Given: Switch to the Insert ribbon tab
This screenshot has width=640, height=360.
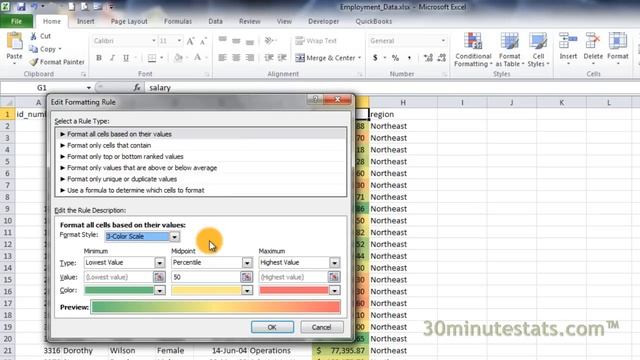Looking at the screenshot, I should (x=86, y=21).
